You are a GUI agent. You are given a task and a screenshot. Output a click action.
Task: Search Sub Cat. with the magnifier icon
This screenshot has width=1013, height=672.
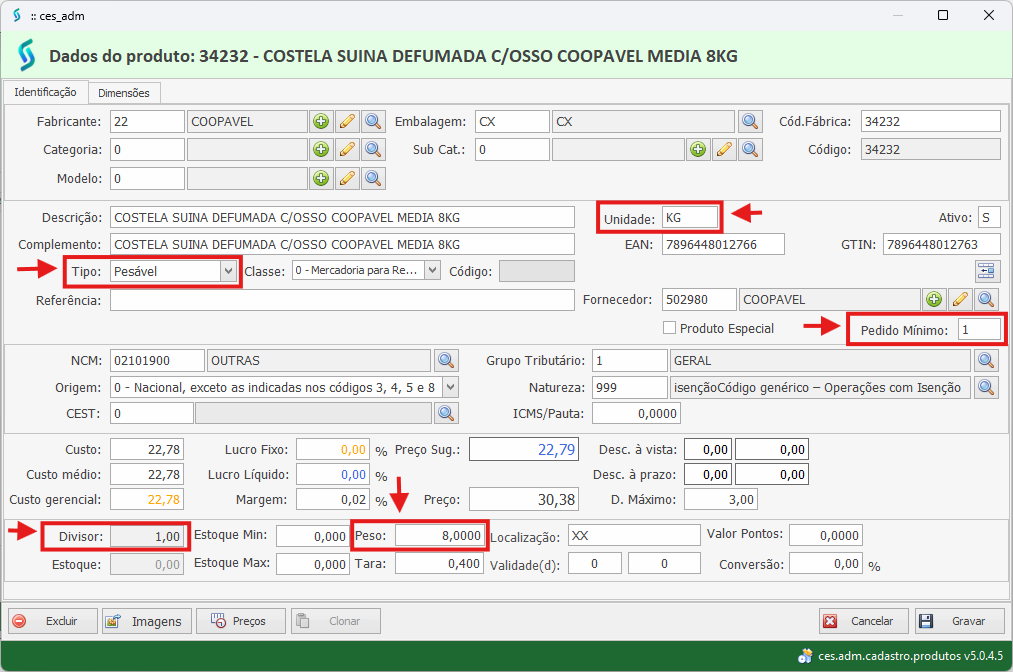point(750,149)
